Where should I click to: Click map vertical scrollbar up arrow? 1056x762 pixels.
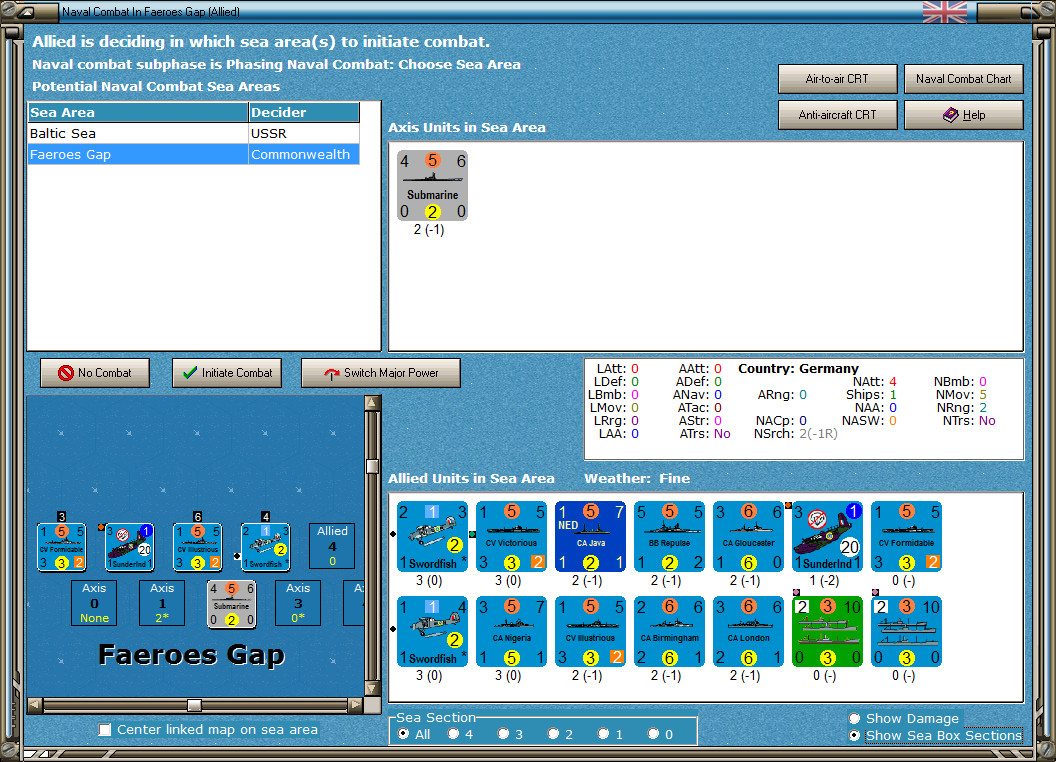pyautogui.click(x=372, y=403)
